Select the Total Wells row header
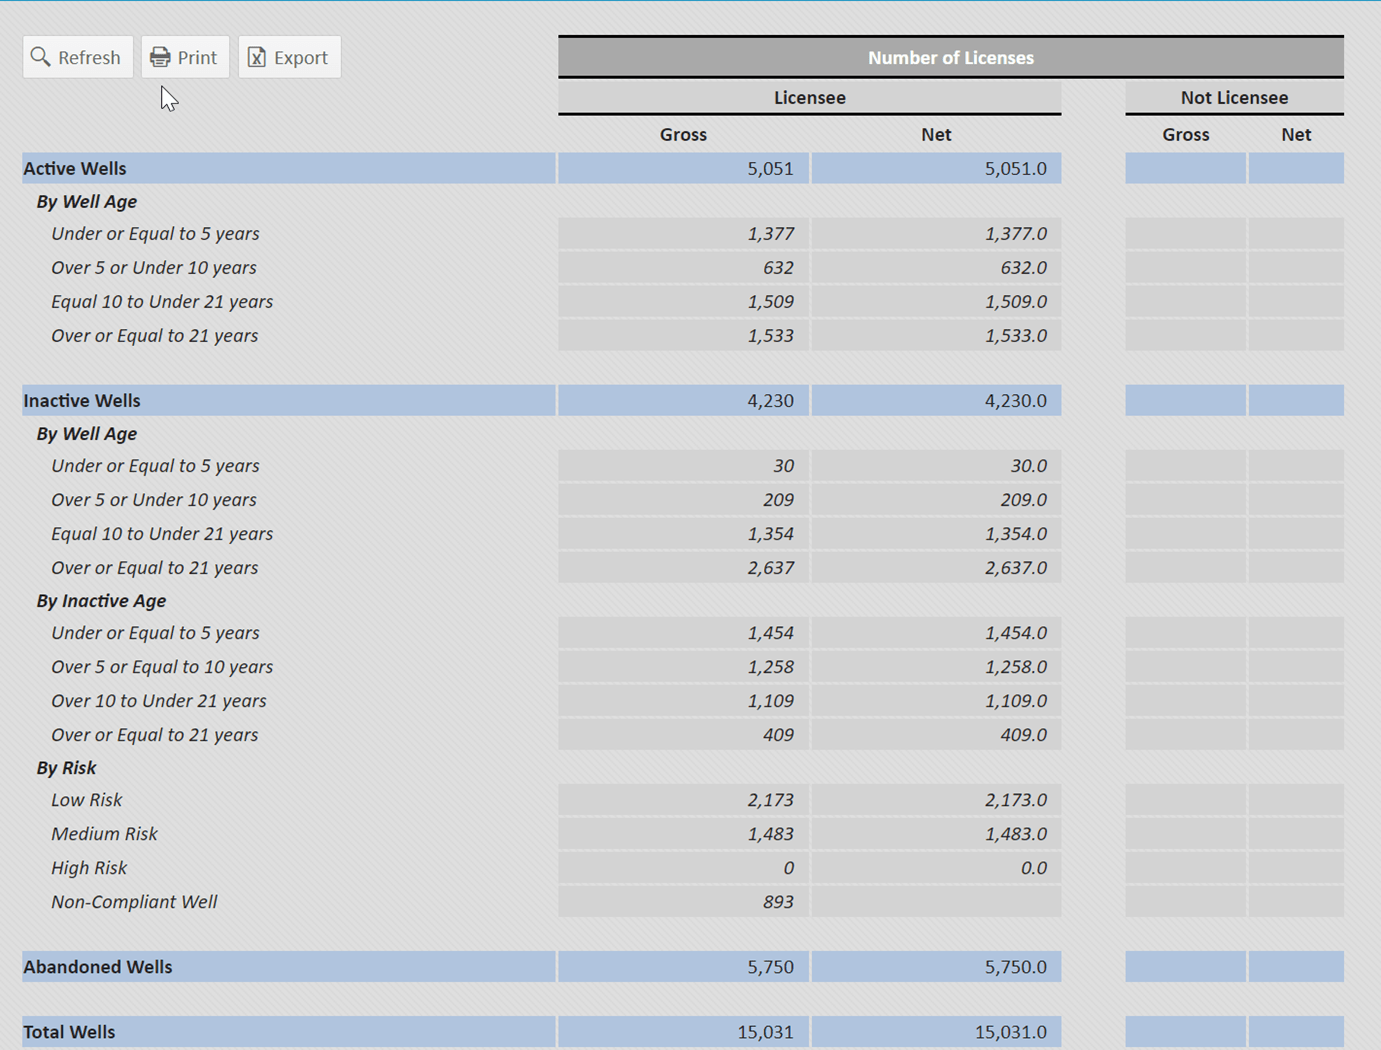Image resolution: width=1381 pixels, height=1050 pixels. (x=69, y=1031)
